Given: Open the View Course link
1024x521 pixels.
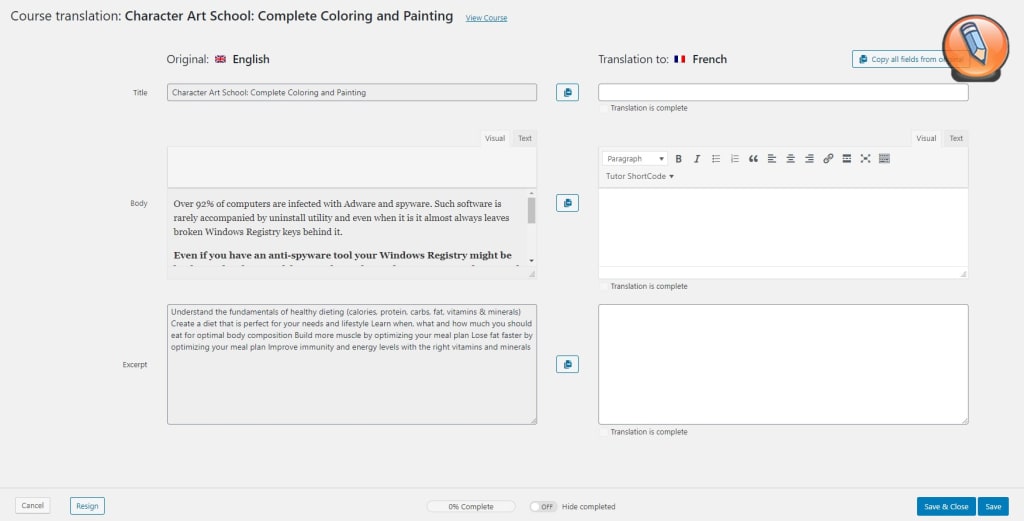Looking at the screenshot, I should pyautogui.click(x=486, y=18).
